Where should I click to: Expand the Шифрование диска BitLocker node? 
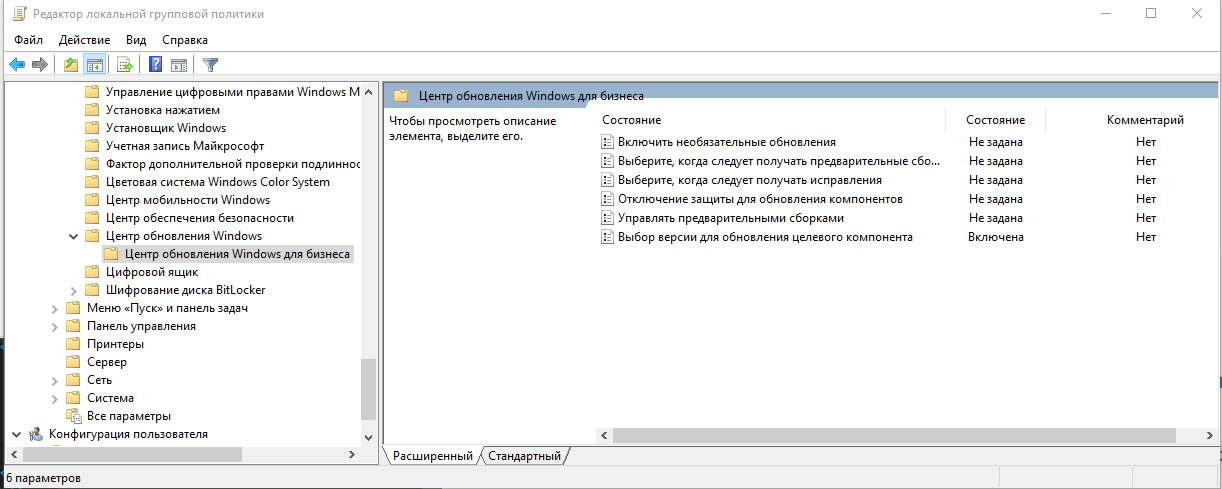coord(73,290)
